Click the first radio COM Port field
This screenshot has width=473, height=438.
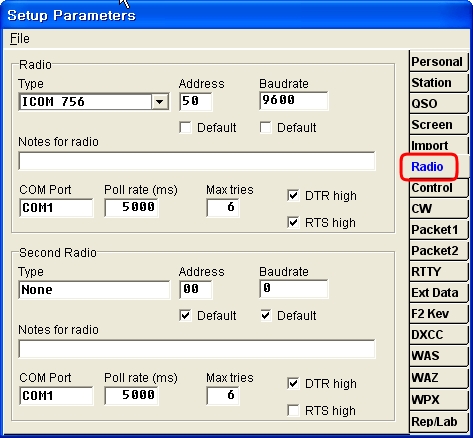coord(56,208)
